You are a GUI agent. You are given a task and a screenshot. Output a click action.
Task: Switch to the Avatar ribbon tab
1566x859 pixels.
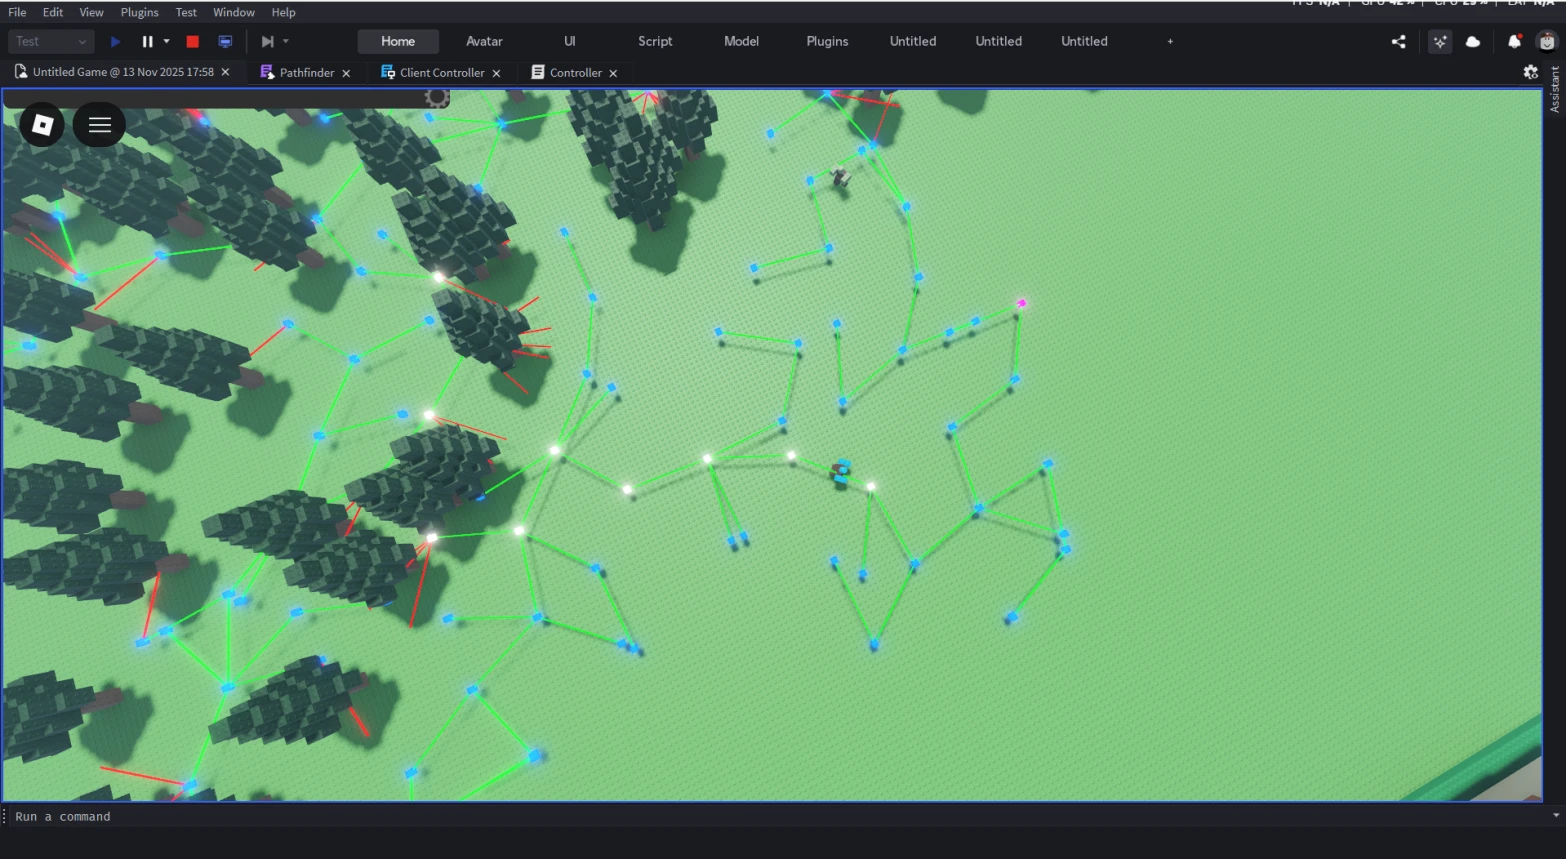[x=484, y=41]
